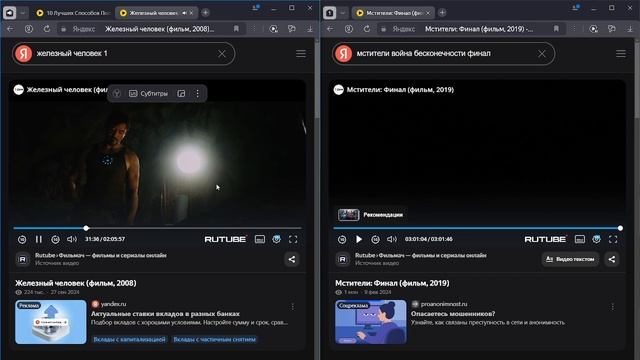
Task: Skip forward 10 seconds in left video player
Action: (x=55, y=239)
